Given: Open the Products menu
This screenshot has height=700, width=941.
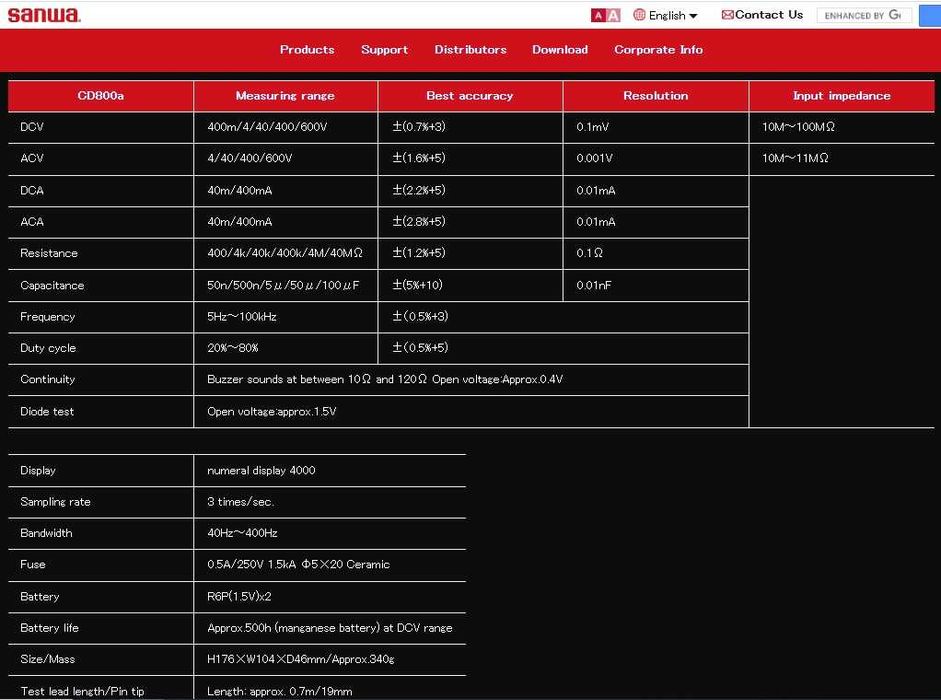Looking at the screenshot, I should coord(307,50).
